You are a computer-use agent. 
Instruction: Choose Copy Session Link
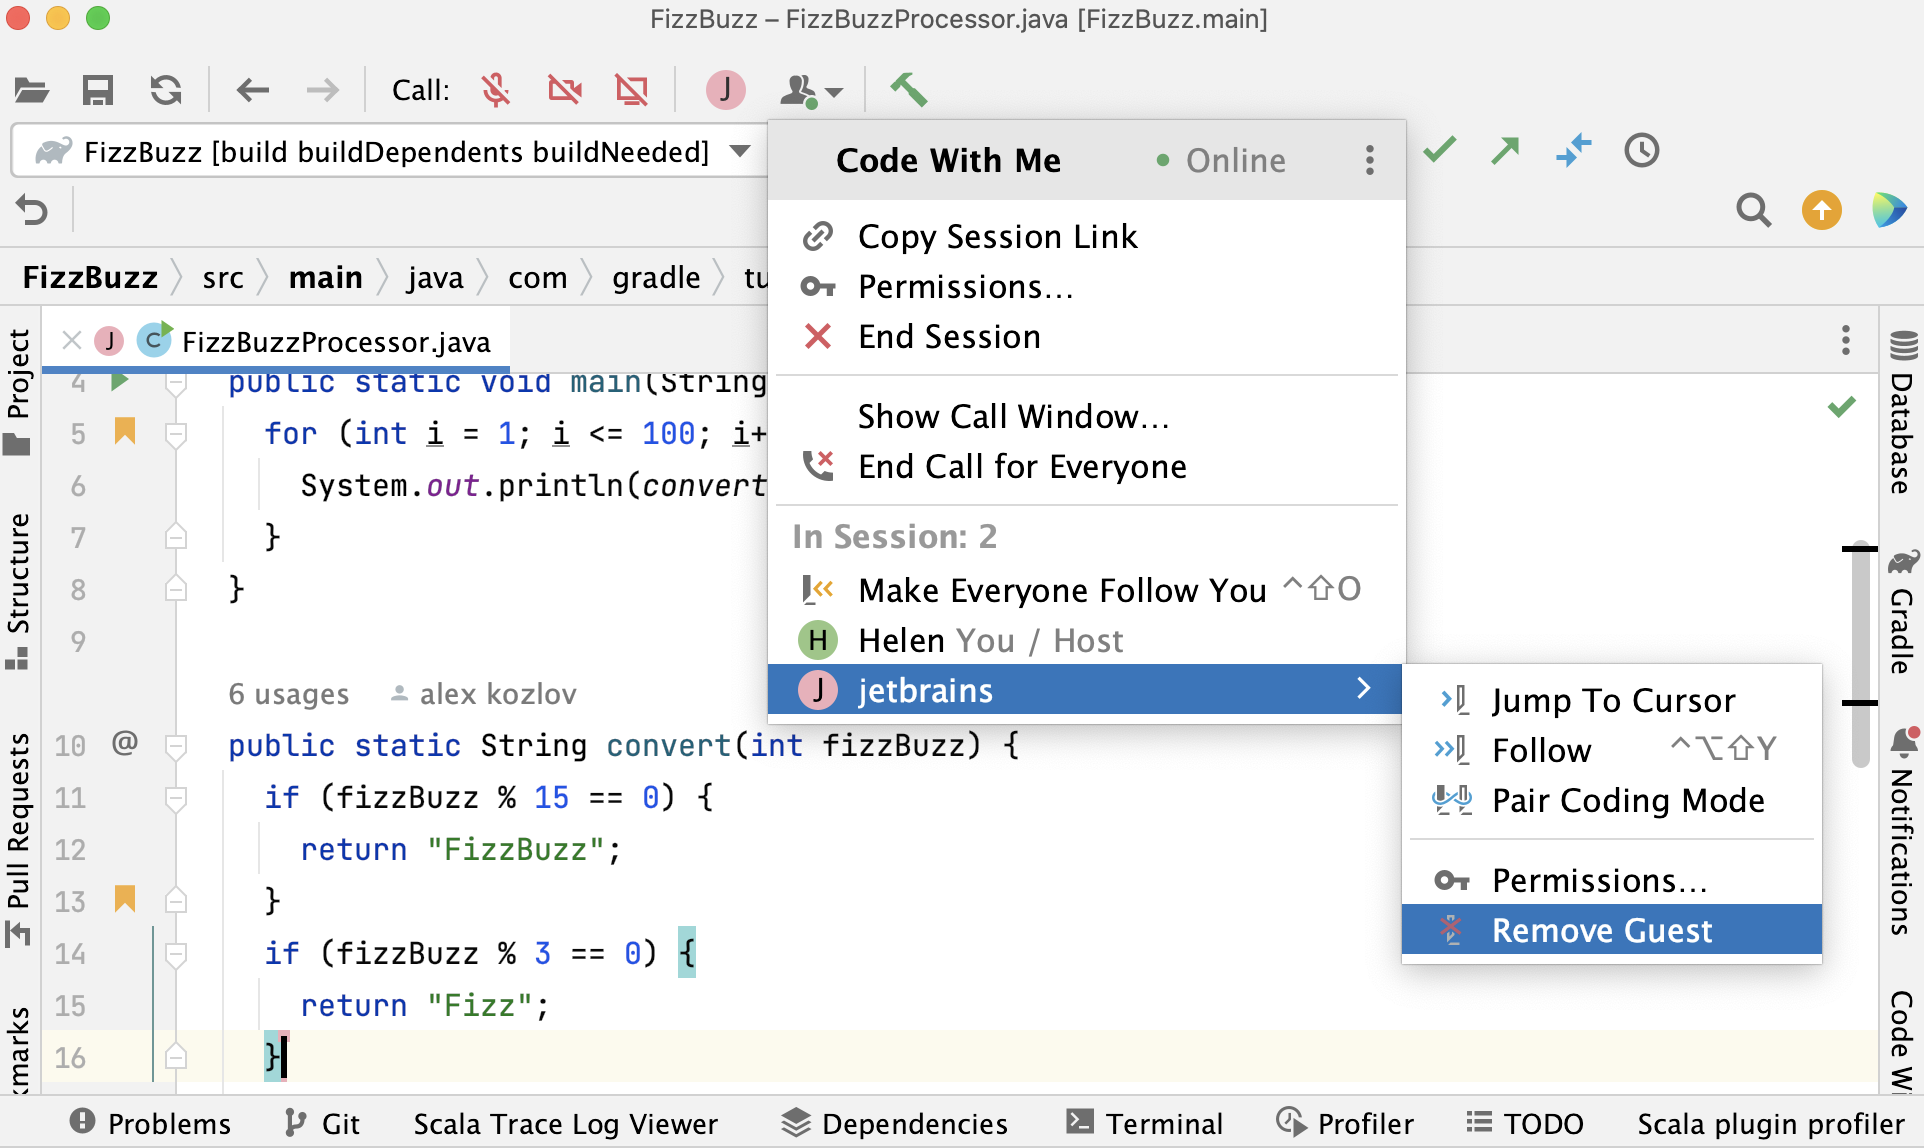[1087, 237]
